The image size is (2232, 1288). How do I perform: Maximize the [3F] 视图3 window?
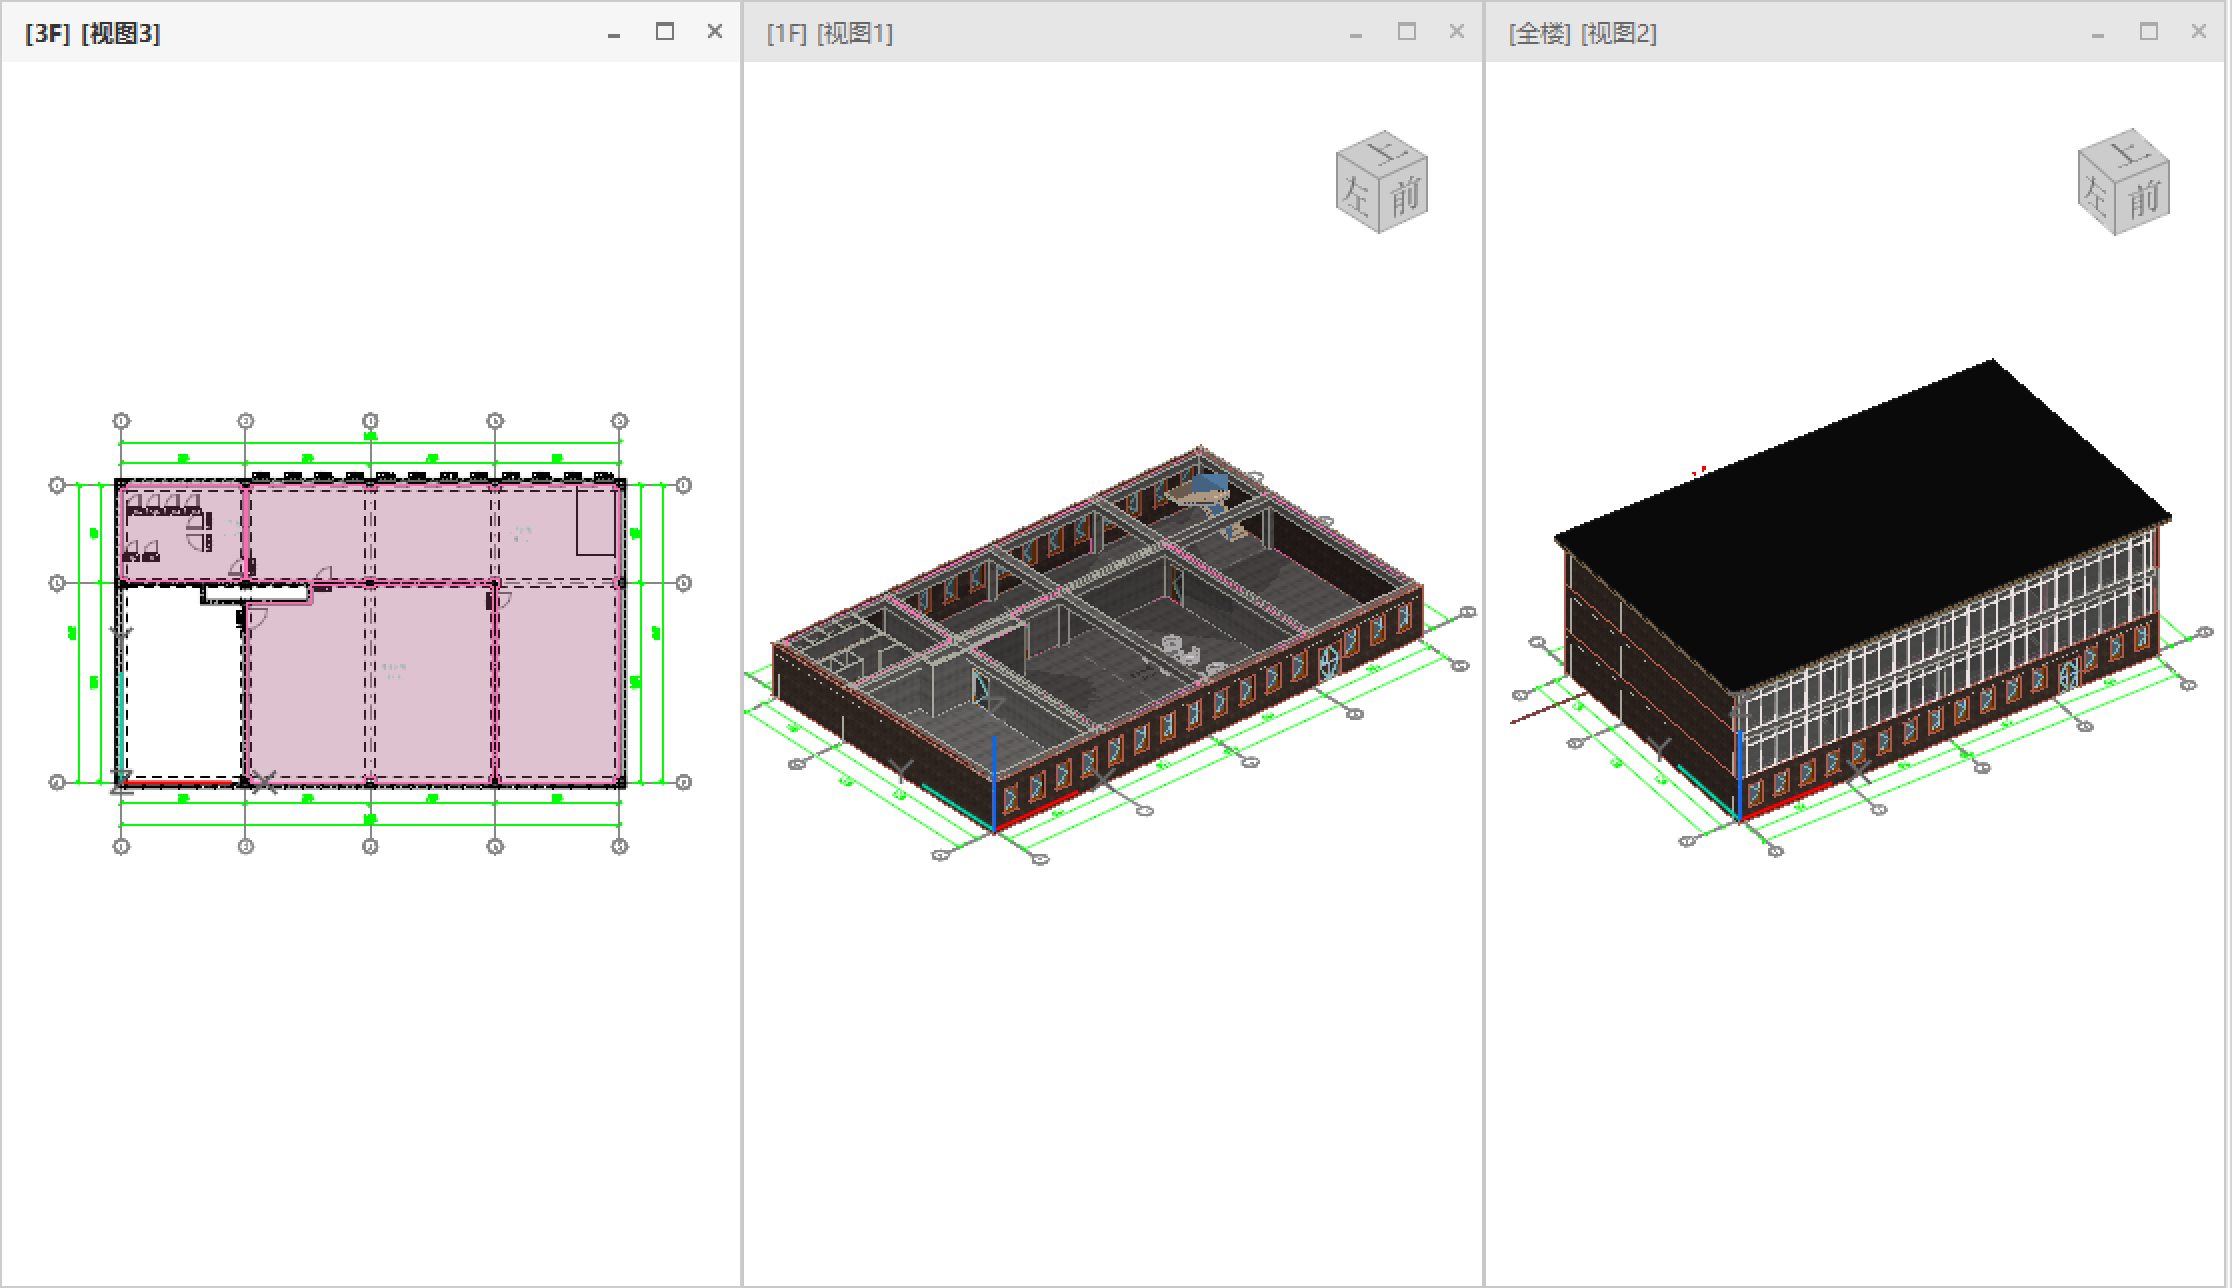[x=665, y=32]
